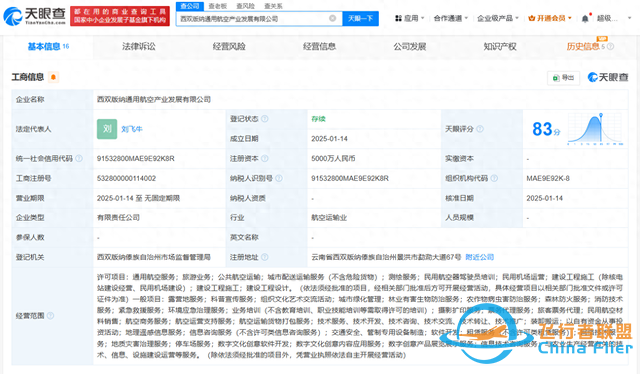Click the credit code 91532800MAE9E92K8R under 统一社会信用代码
The image size is (640, 374).
pos(136,158)
